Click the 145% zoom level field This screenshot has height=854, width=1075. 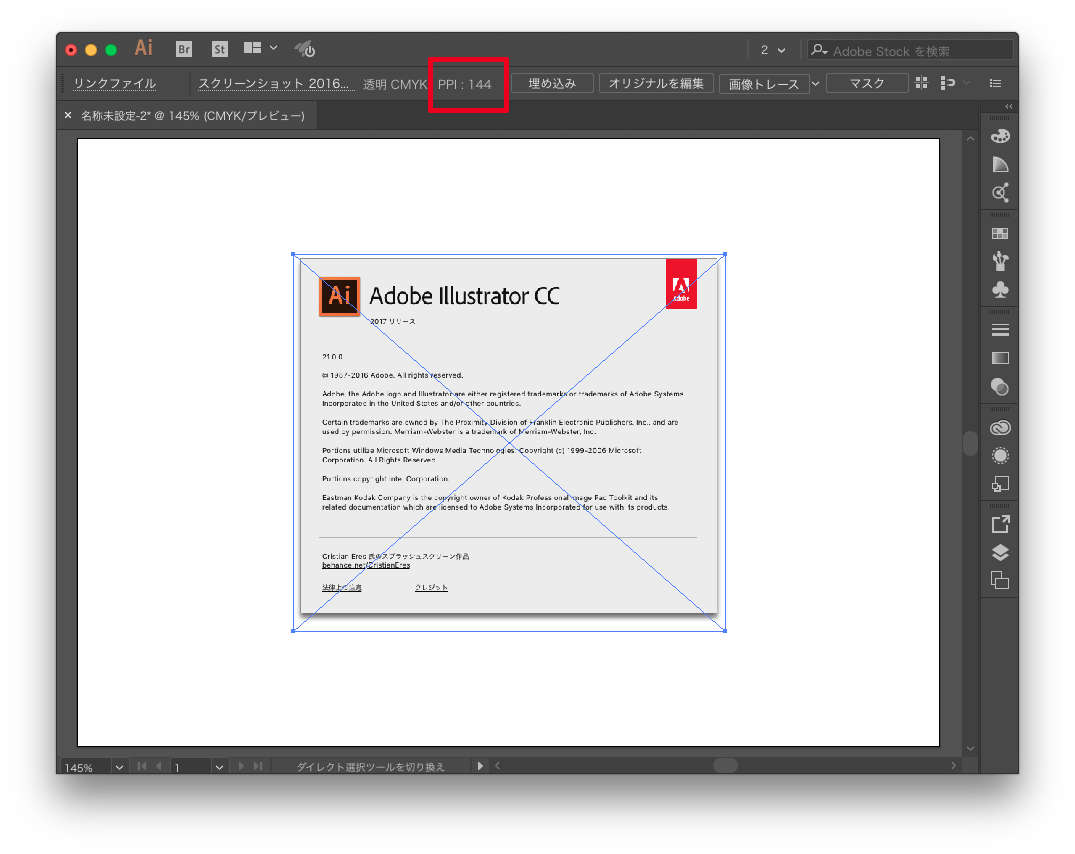pos(86,768)
